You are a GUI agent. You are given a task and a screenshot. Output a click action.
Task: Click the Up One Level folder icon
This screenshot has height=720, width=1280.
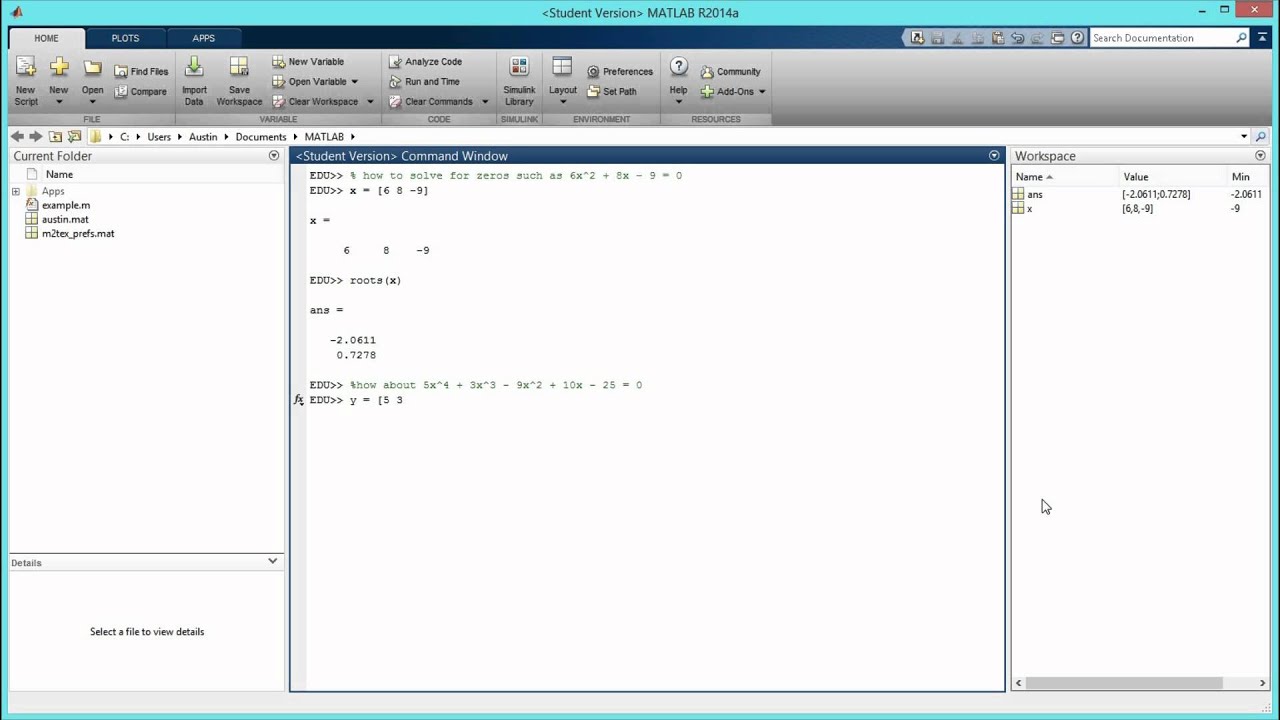tap(55, 137)
